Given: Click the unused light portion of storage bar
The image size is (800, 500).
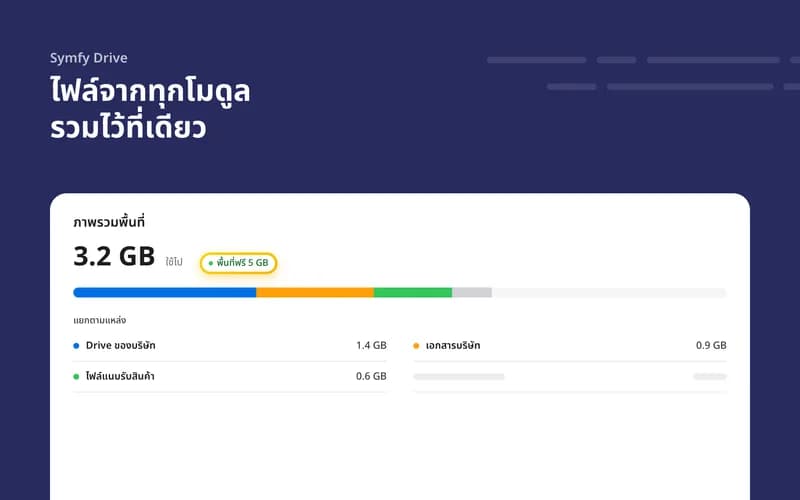Looking at the screenshot, I should (x=609, y=292).
